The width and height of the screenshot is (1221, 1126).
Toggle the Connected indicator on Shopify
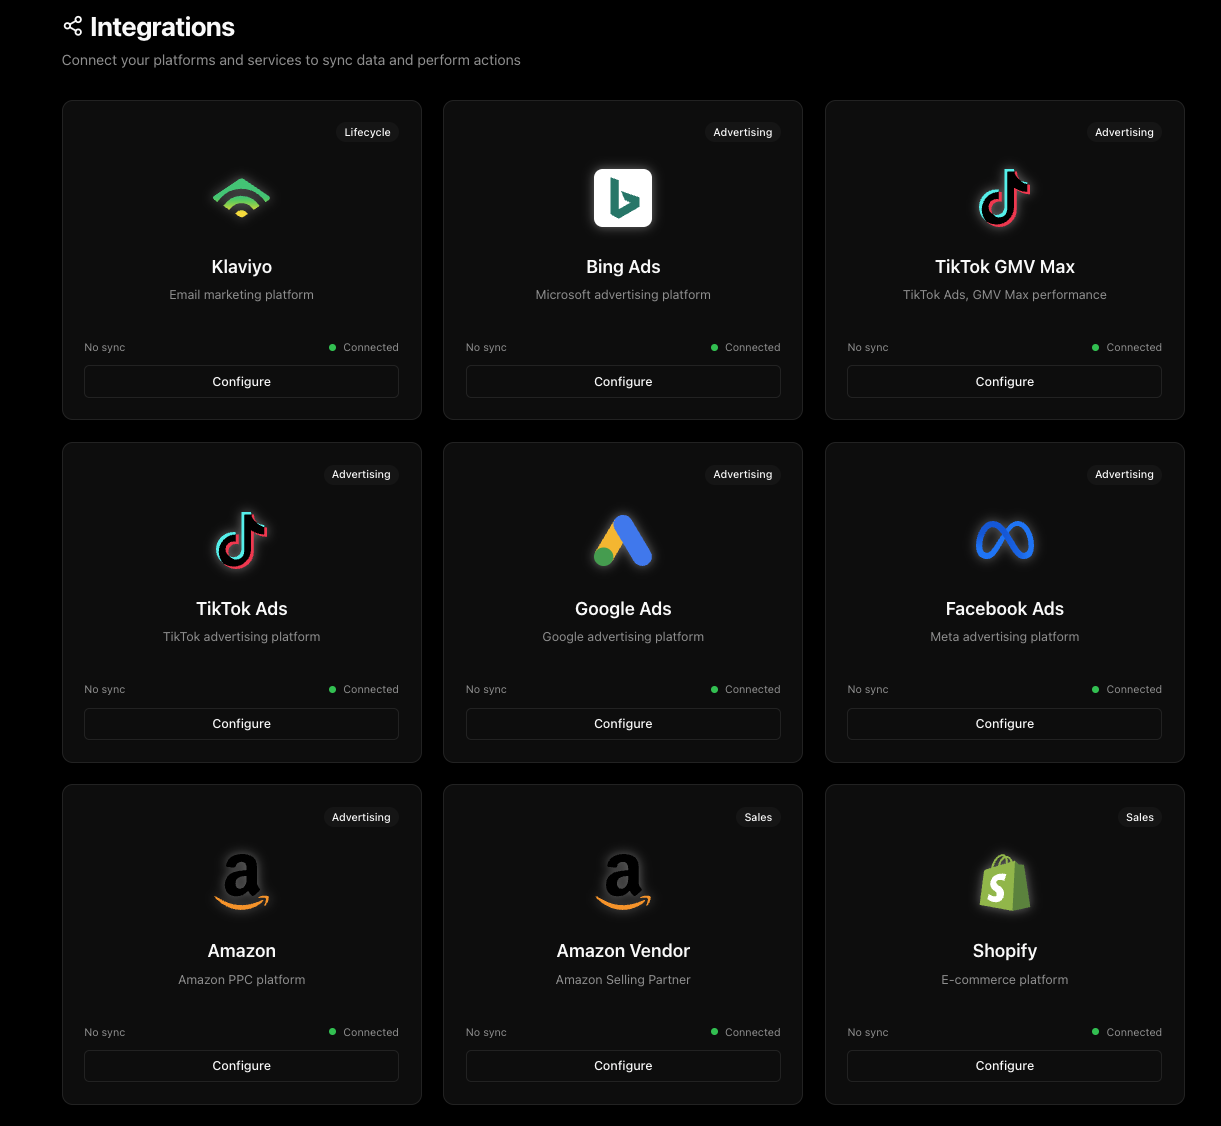pyautogui.click(x=1127, y=1032)
